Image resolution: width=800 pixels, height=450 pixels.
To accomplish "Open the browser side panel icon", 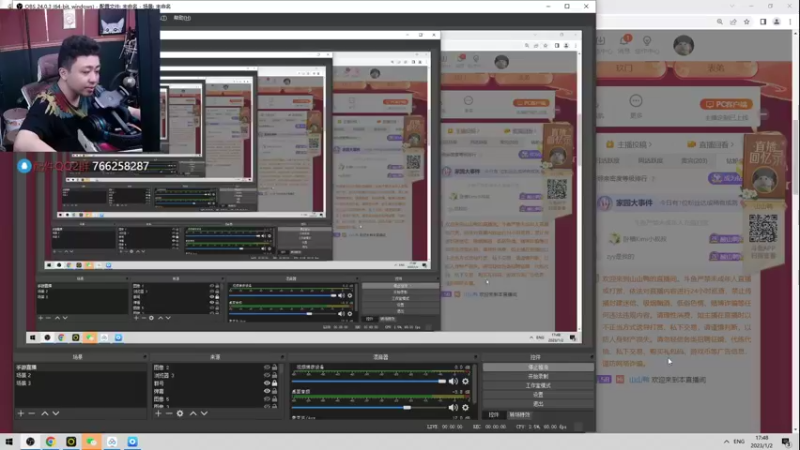I will coord(763,22).
